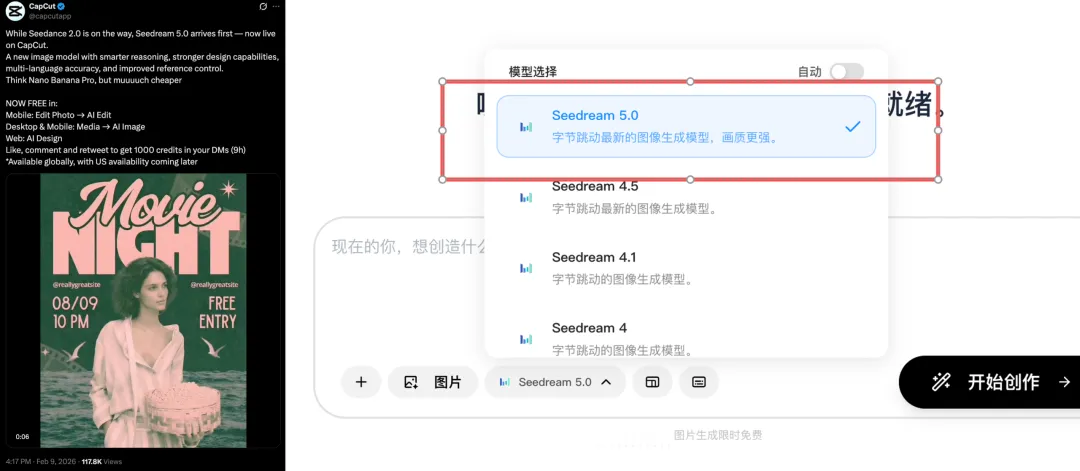Click the Movie Night video thumbnail
Screen dimensions: 1080x471
[143, 311]
